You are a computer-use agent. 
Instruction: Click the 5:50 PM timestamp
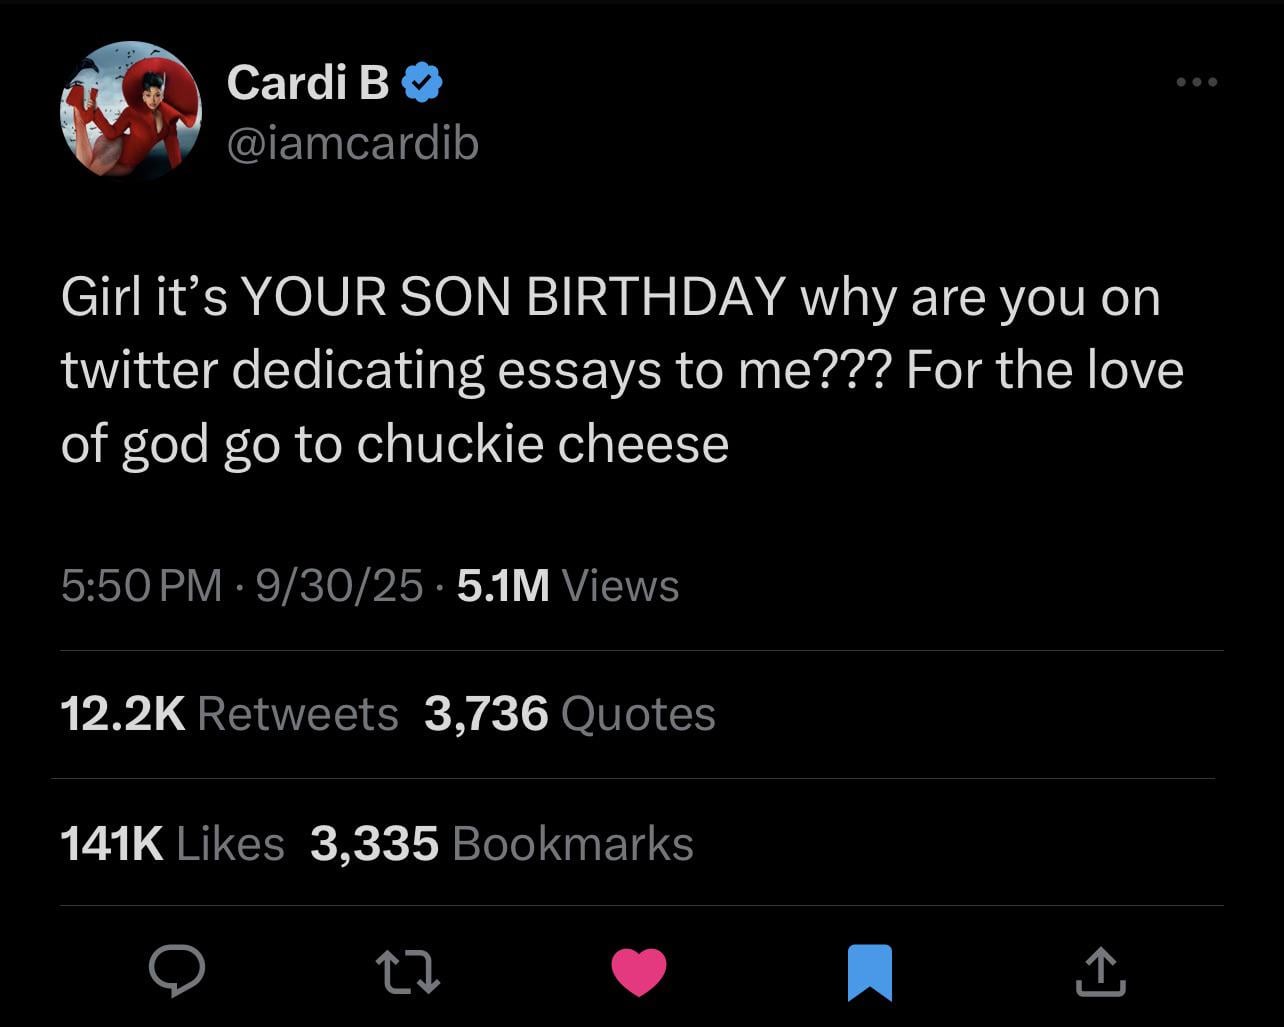141,585
